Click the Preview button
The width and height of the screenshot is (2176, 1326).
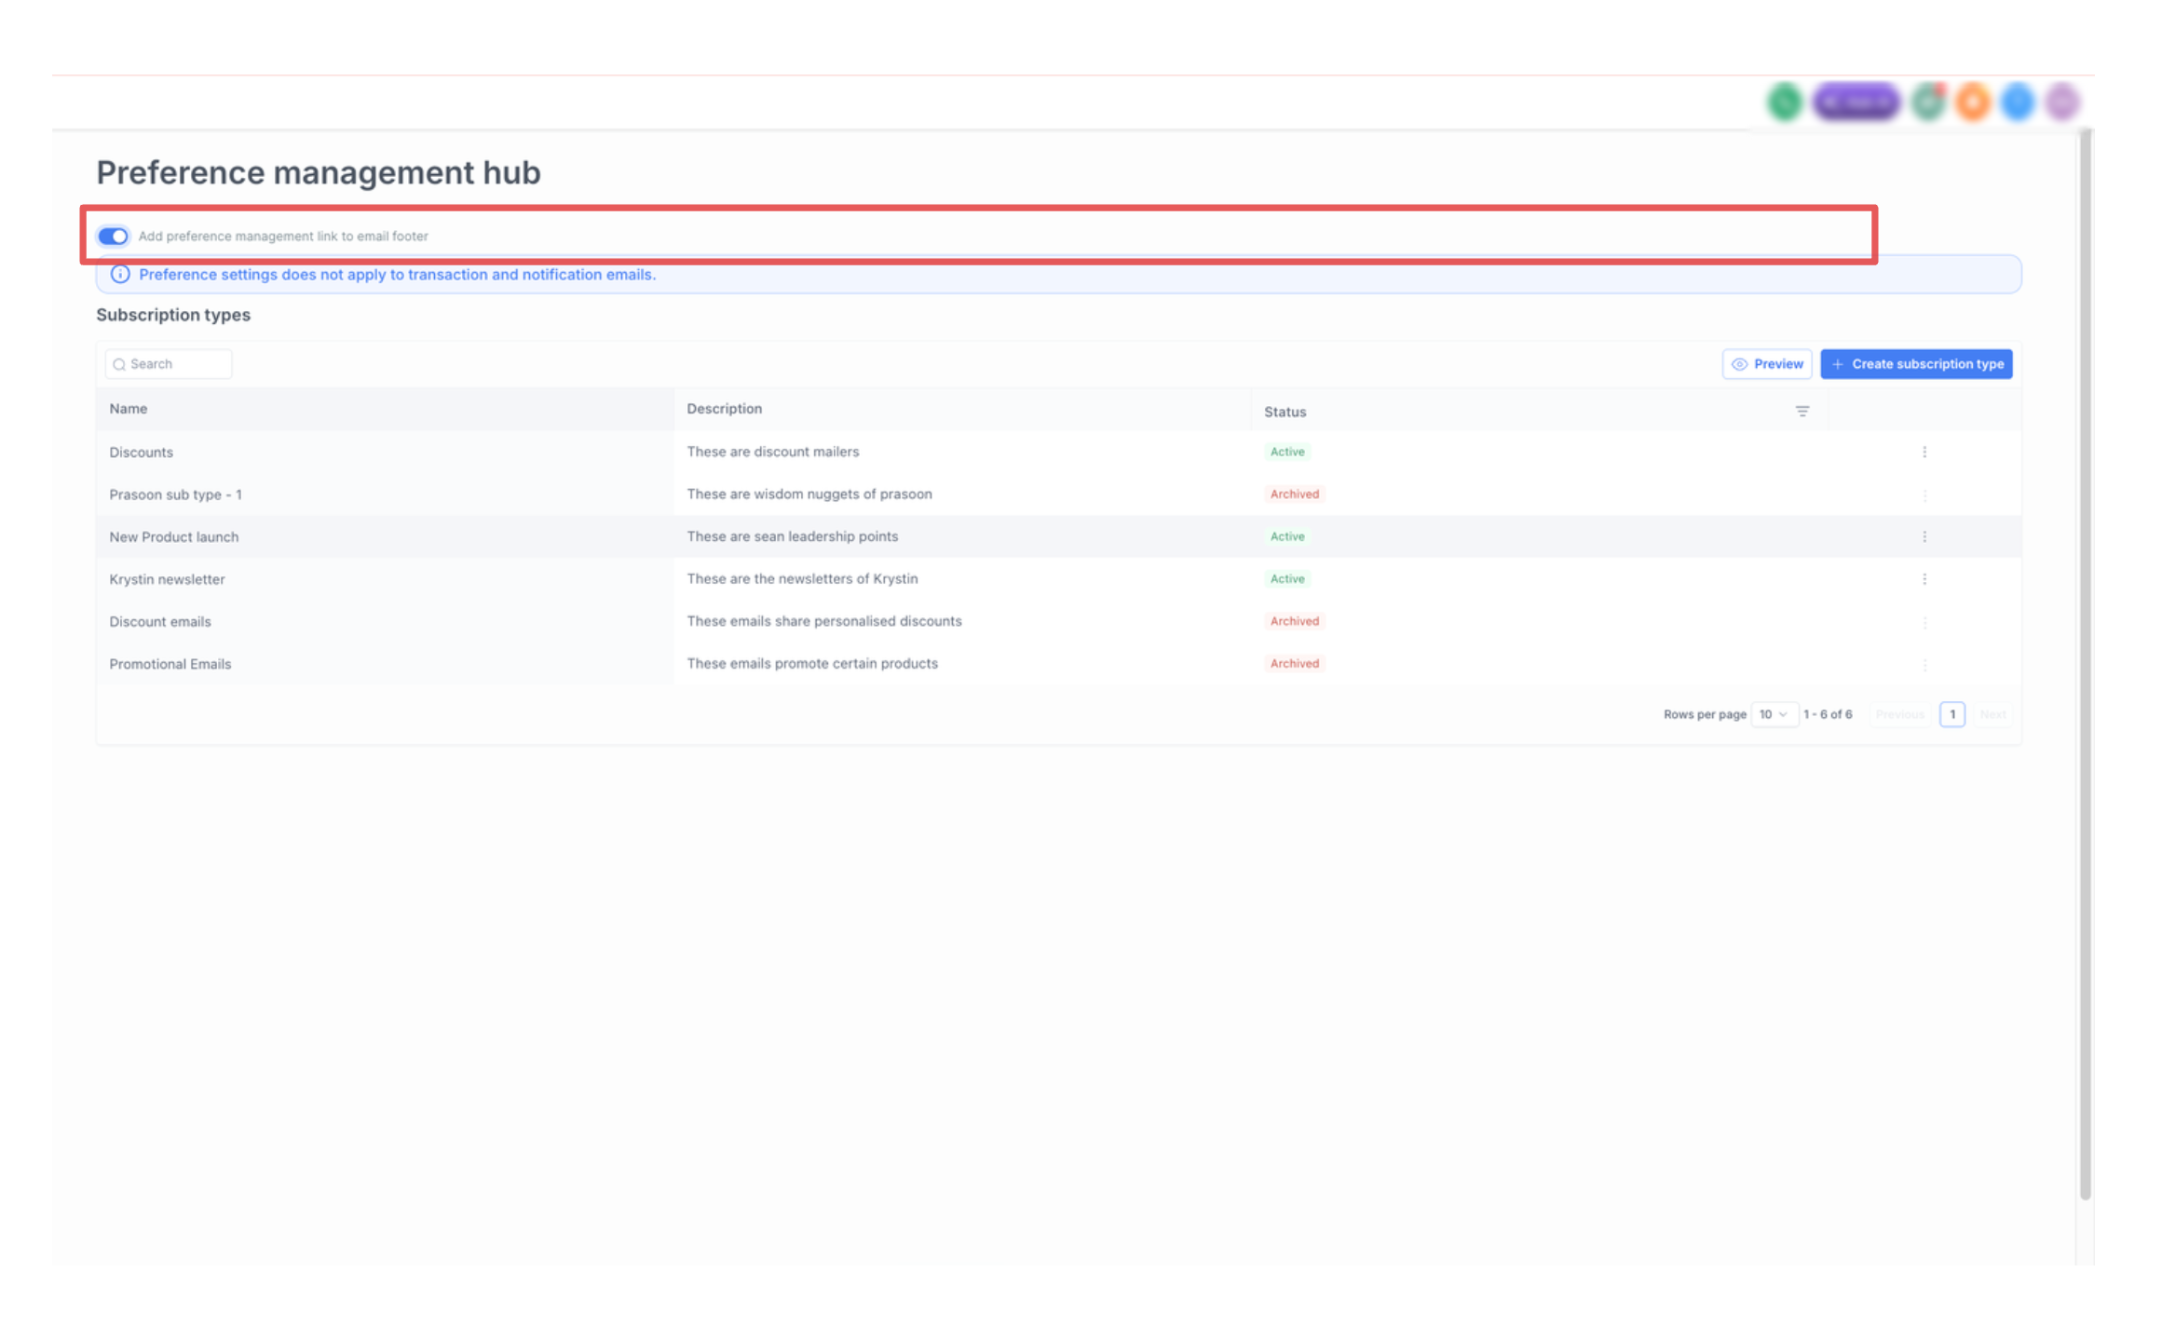[1767, 364]
